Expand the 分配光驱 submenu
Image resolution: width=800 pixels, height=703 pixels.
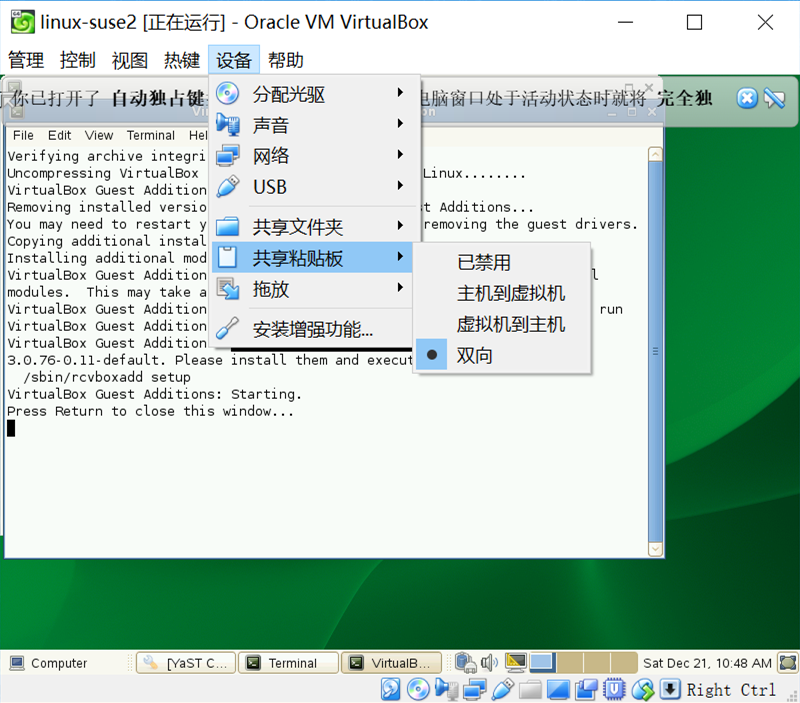click(314, 94)
